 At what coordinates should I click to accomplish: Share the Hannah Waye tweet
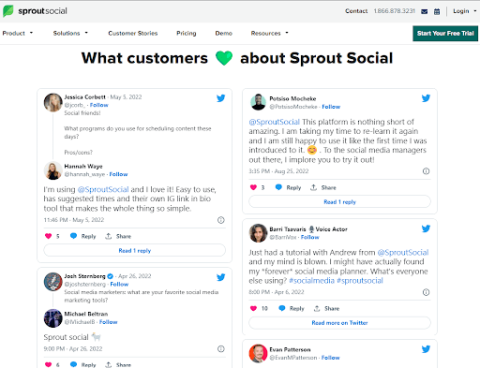coord(118,236)
